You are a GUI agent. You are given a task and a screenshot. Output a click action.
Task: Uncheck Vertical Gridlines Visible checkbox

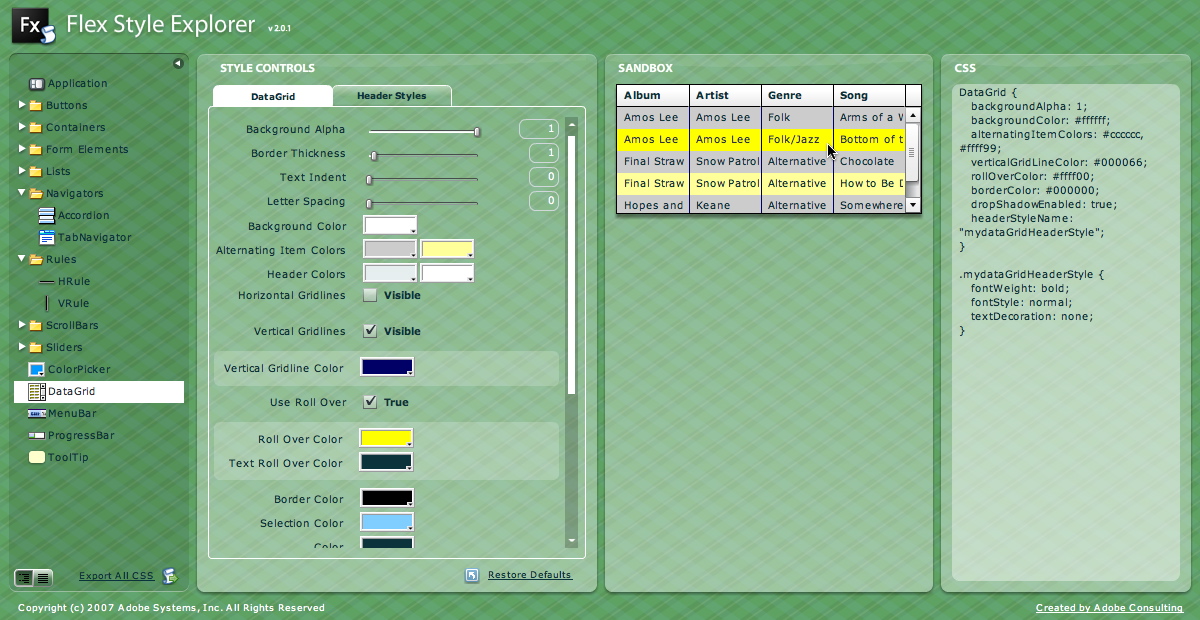tap(370, 331)
